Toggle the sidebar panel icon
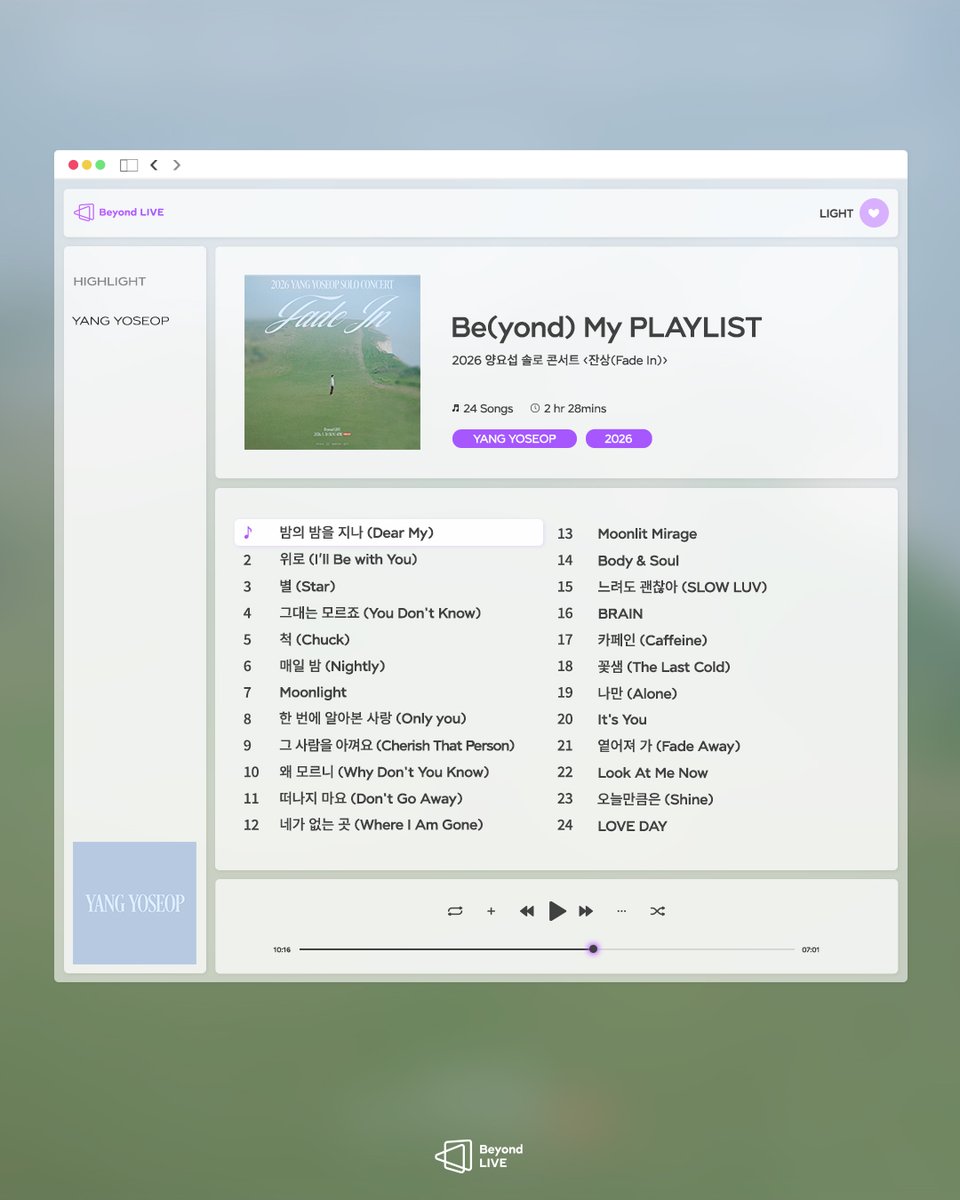This screenshot has width=960, height=1200. click(128, 165)
